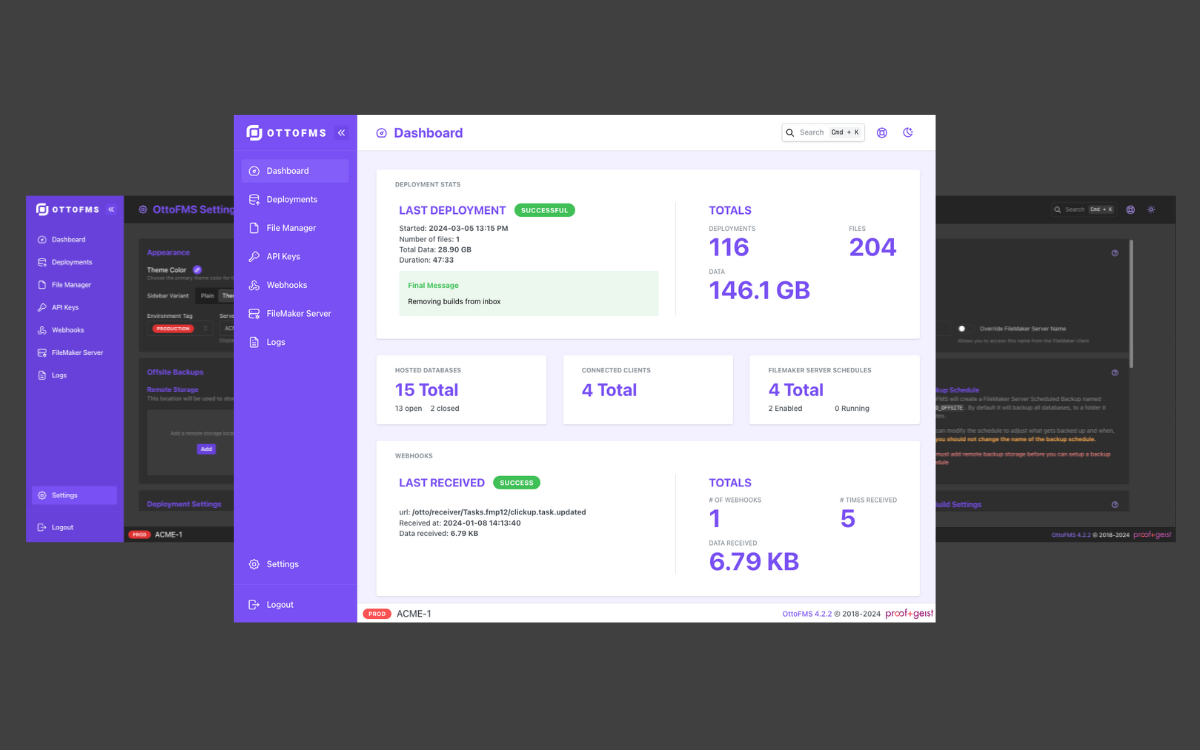Select the Plain sidebar variant in Settings
This screenshot has width=1200, height=750.
point(208,295)
